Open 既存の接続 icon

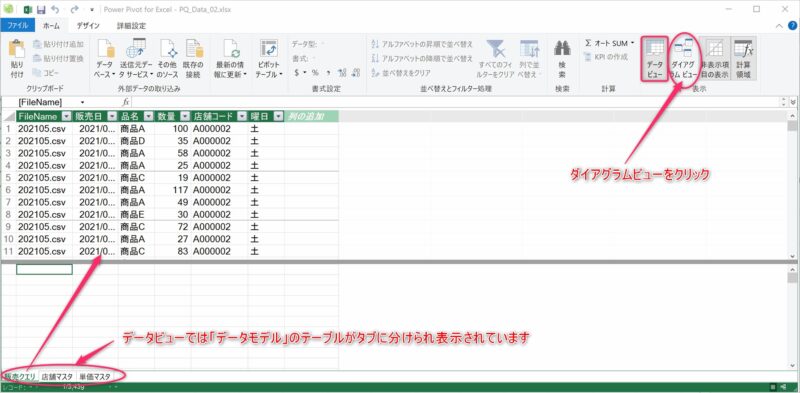point(194,49)
